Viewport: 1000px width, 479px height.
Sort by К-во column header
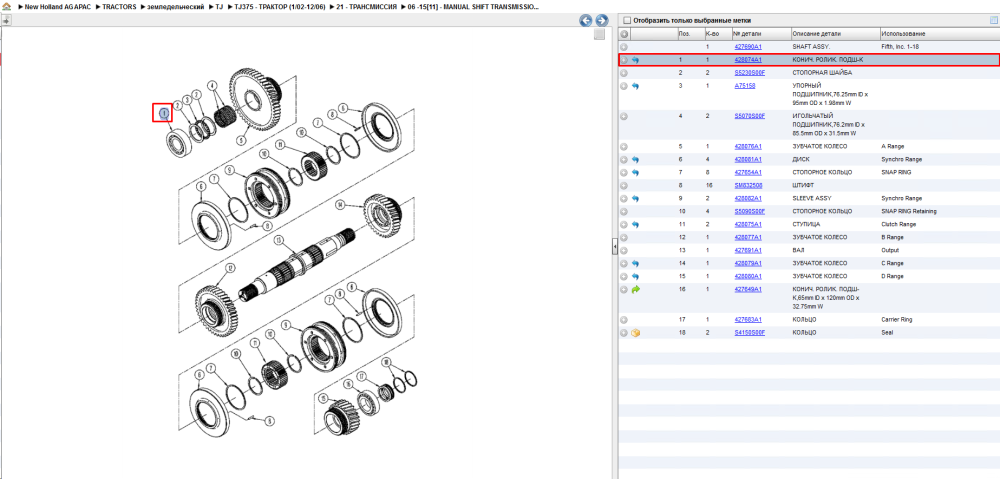[717, 34]
